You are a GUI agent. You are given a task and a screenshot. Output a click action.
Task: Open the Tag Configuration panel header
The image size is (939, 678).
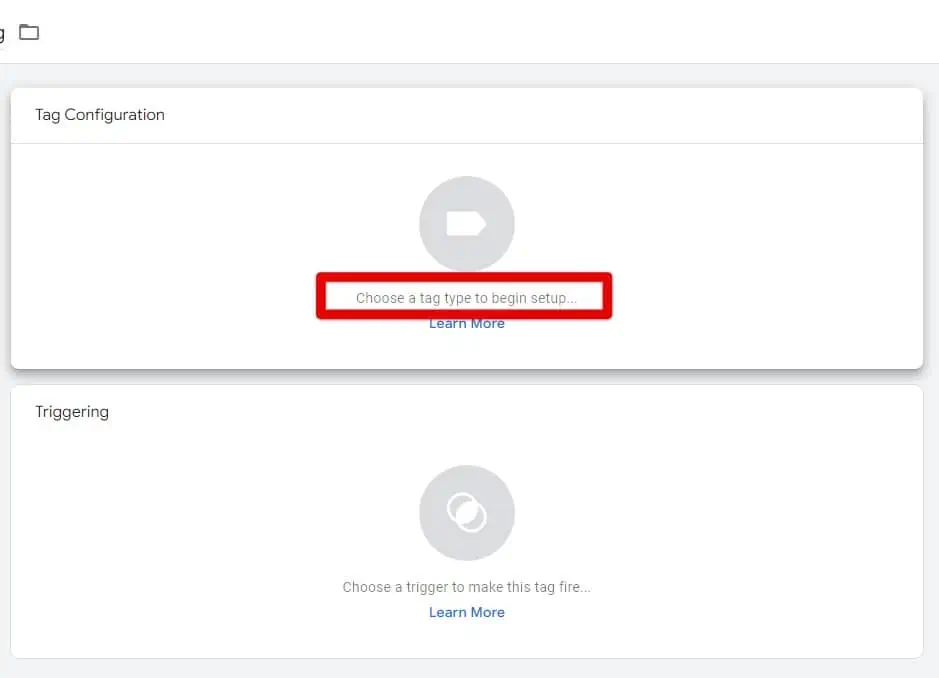click(99, 114)
